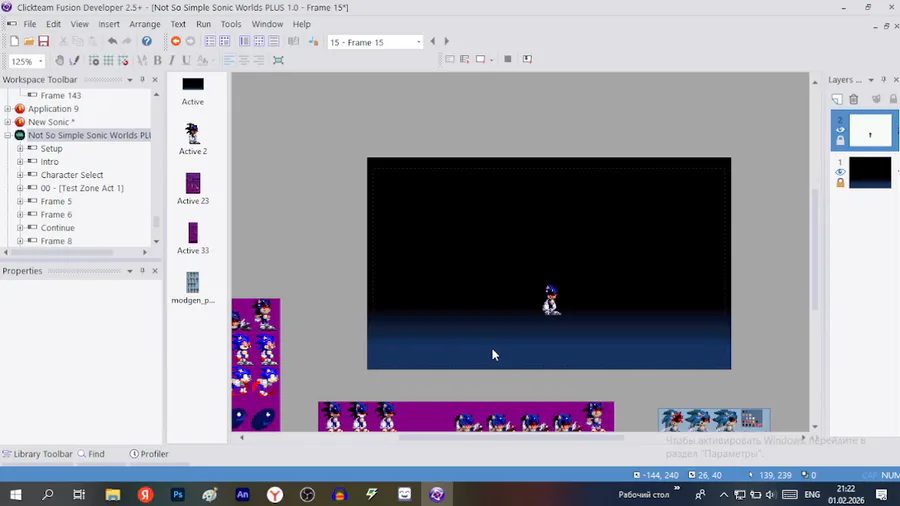Click the music-note icon left of frame dropdown
Viewport: 900px width, 506px height.
[x=313, y=41]
